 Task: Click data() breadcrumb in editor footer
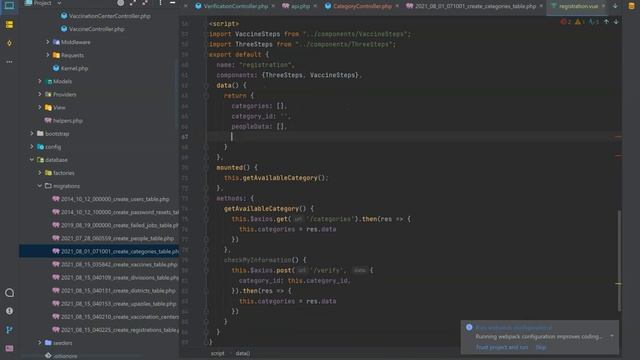coord(242,353)
